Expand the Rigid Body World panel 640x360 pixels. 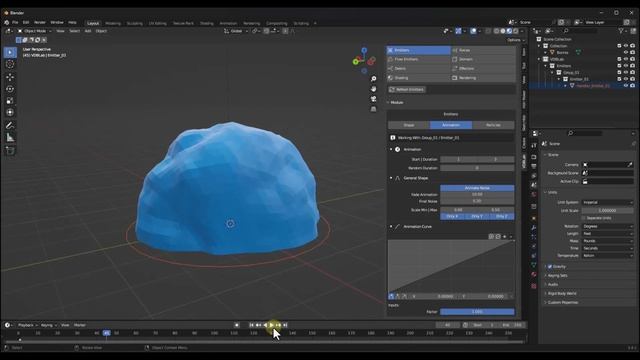[x=562, y=293]
